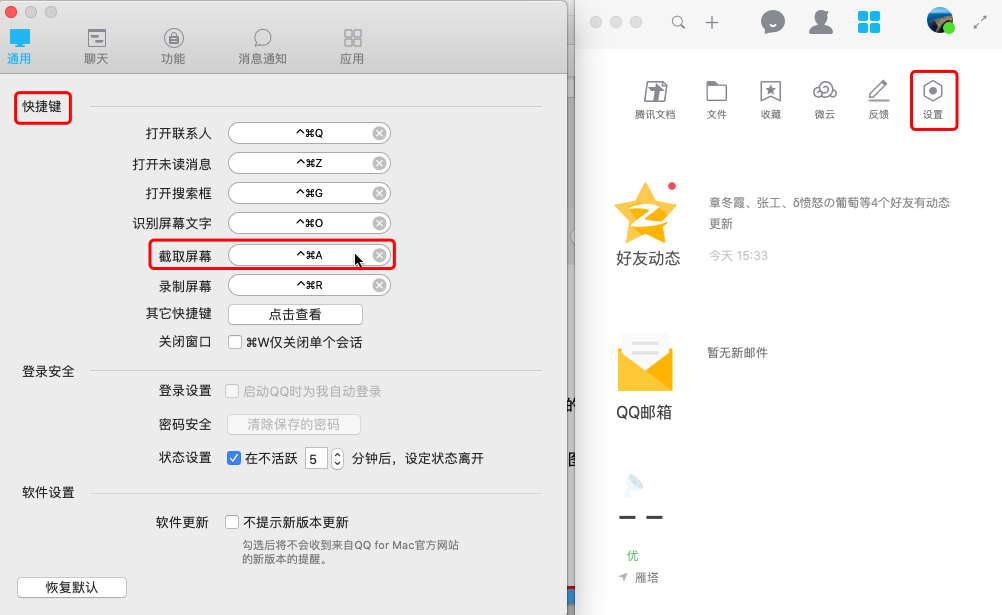Viewport: 1002px width, 615px height.
Task: Click the weather satellite icon
Action: click(x=634, y=486)
